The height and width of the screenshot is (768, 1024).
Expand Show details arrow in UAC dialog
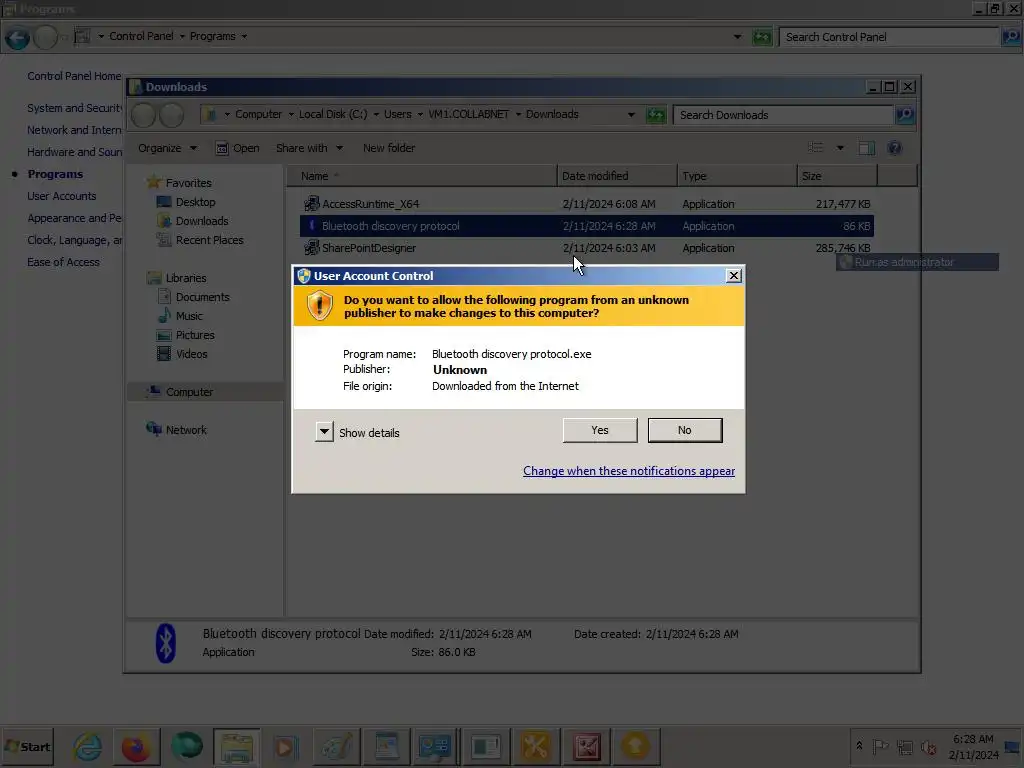(x=324, y=432)
